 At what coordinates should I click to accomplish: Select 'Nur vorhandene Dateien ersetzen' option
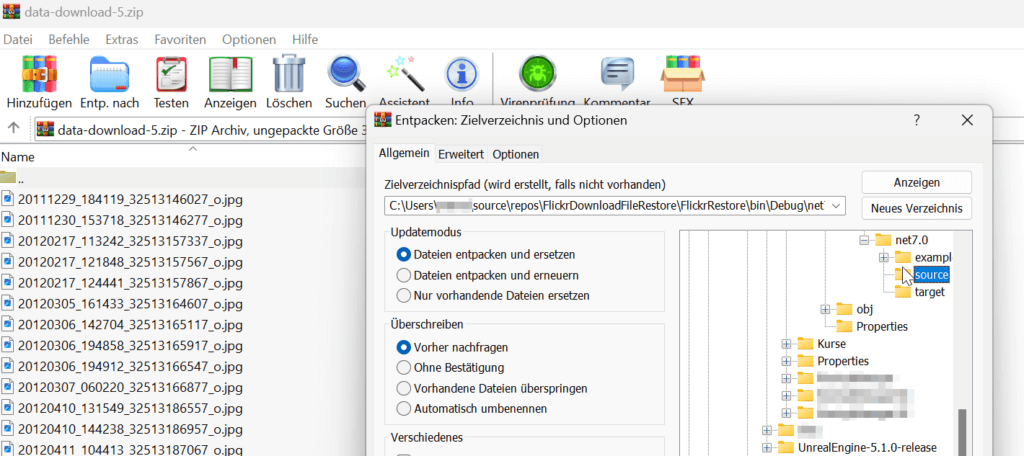(x=404, y=296)
